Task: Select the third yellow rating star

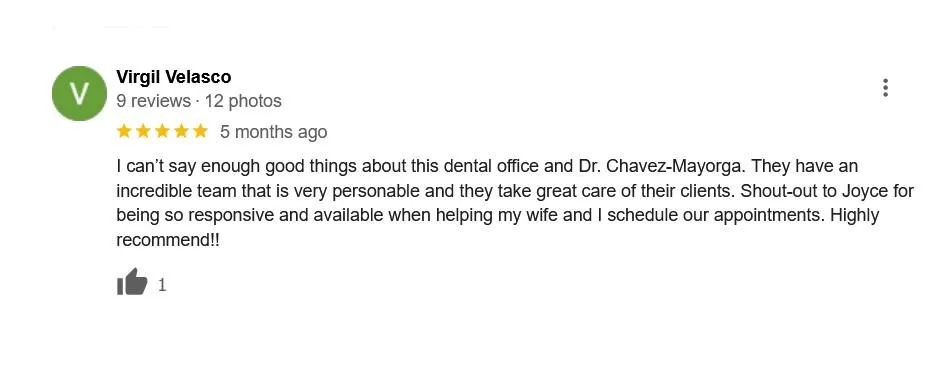Action: [162, 131]
